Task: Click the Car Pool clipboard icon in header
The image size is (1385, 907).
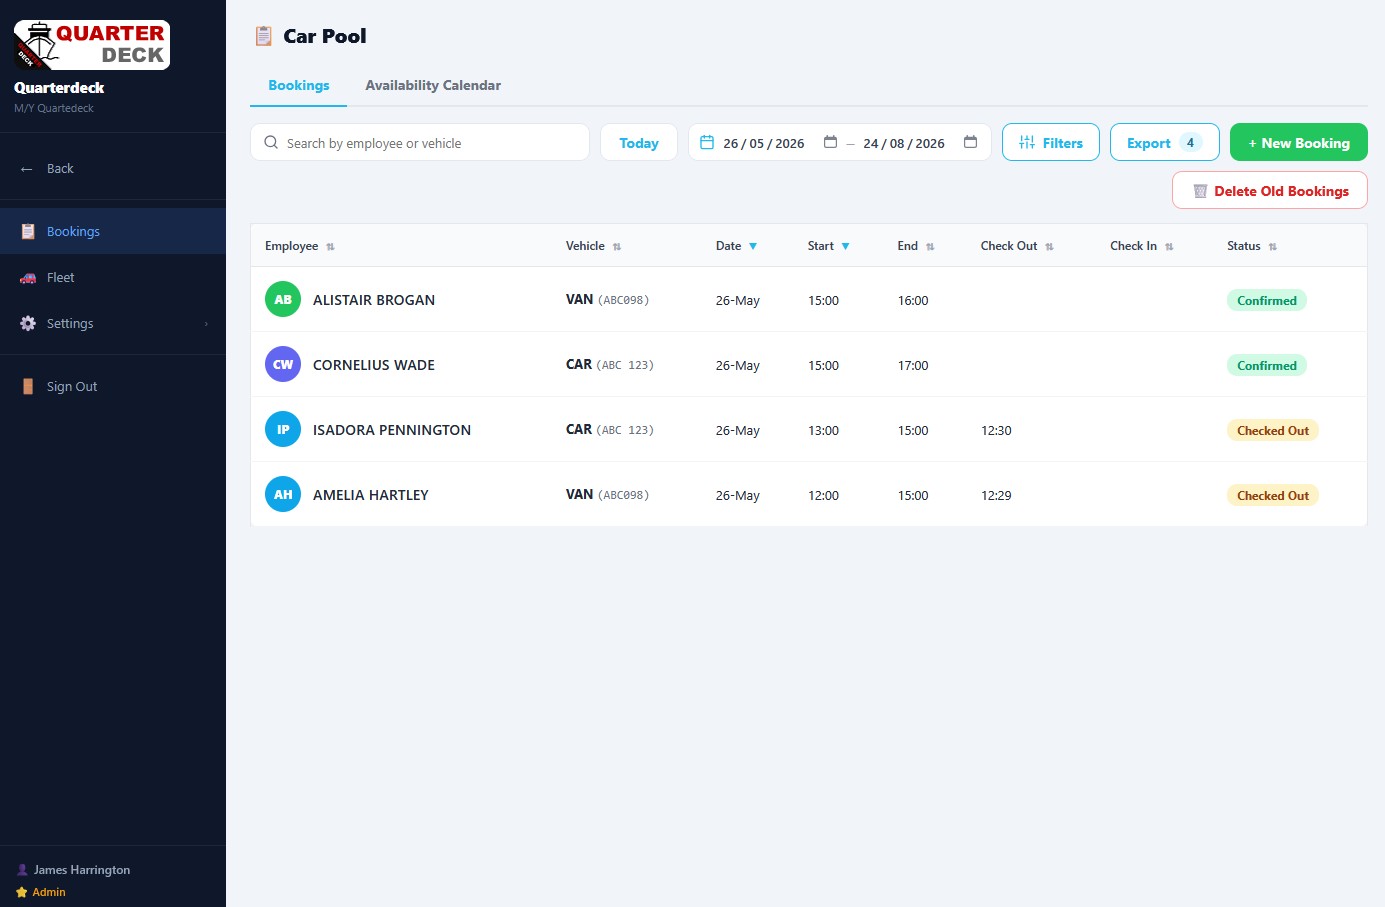Action: tap(264, 36)
